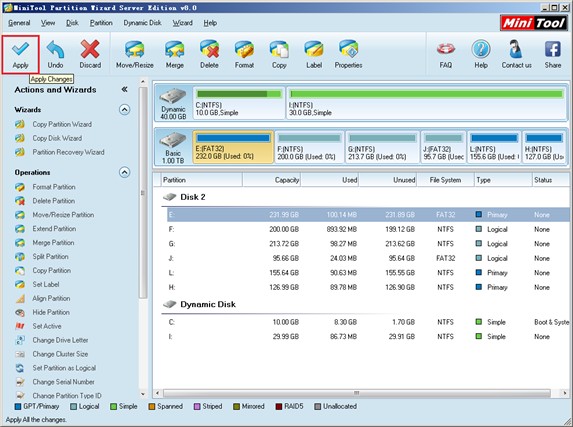Collapse the Wizards section

point(125,110)
